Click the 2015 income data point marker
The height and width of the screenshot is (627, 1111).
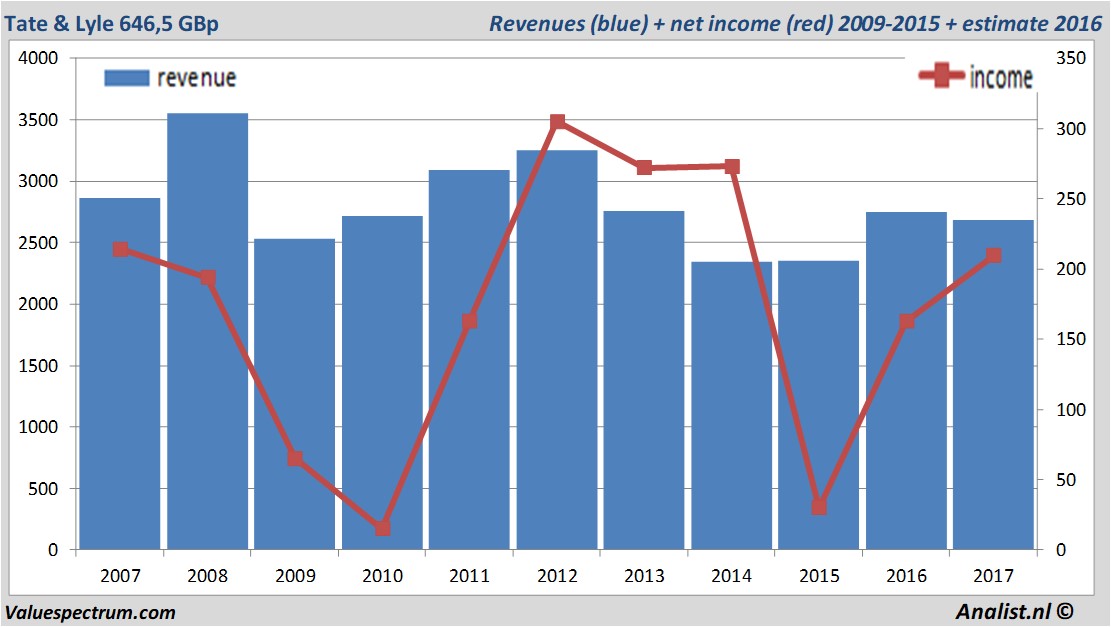coord(819,507)
